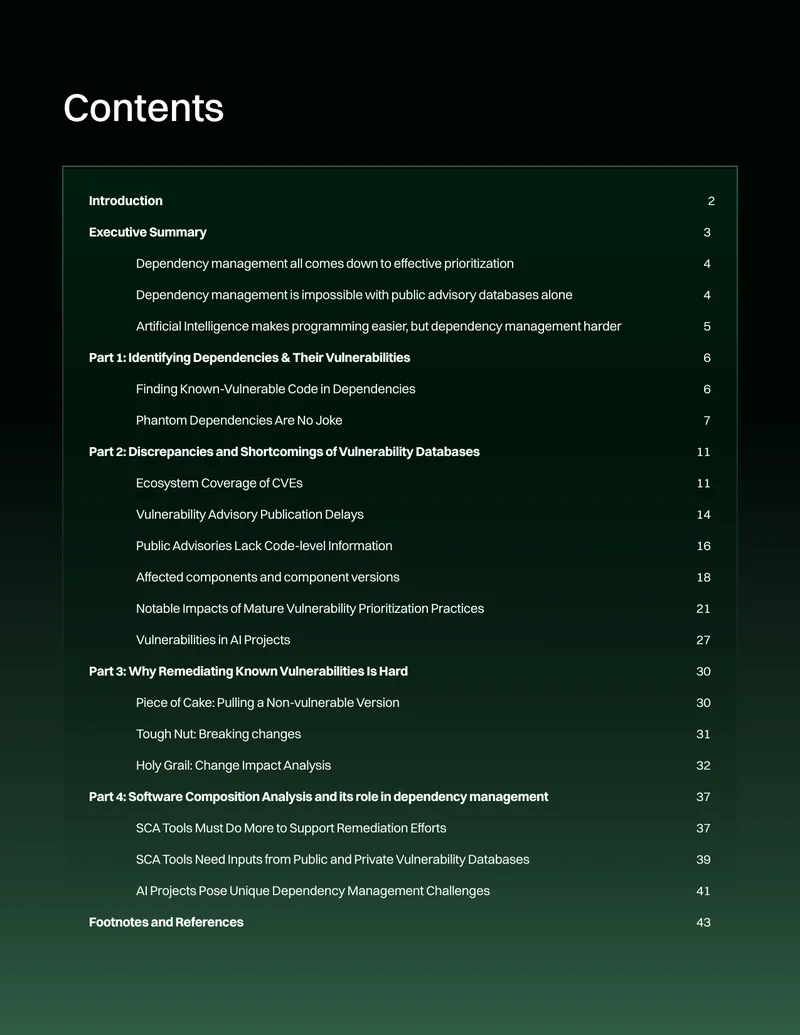Open 'Piece of Cake: Pulling a Non-vulnerable Version'
The height and width of the screenshot is (1035, 800).
[267, 702]
